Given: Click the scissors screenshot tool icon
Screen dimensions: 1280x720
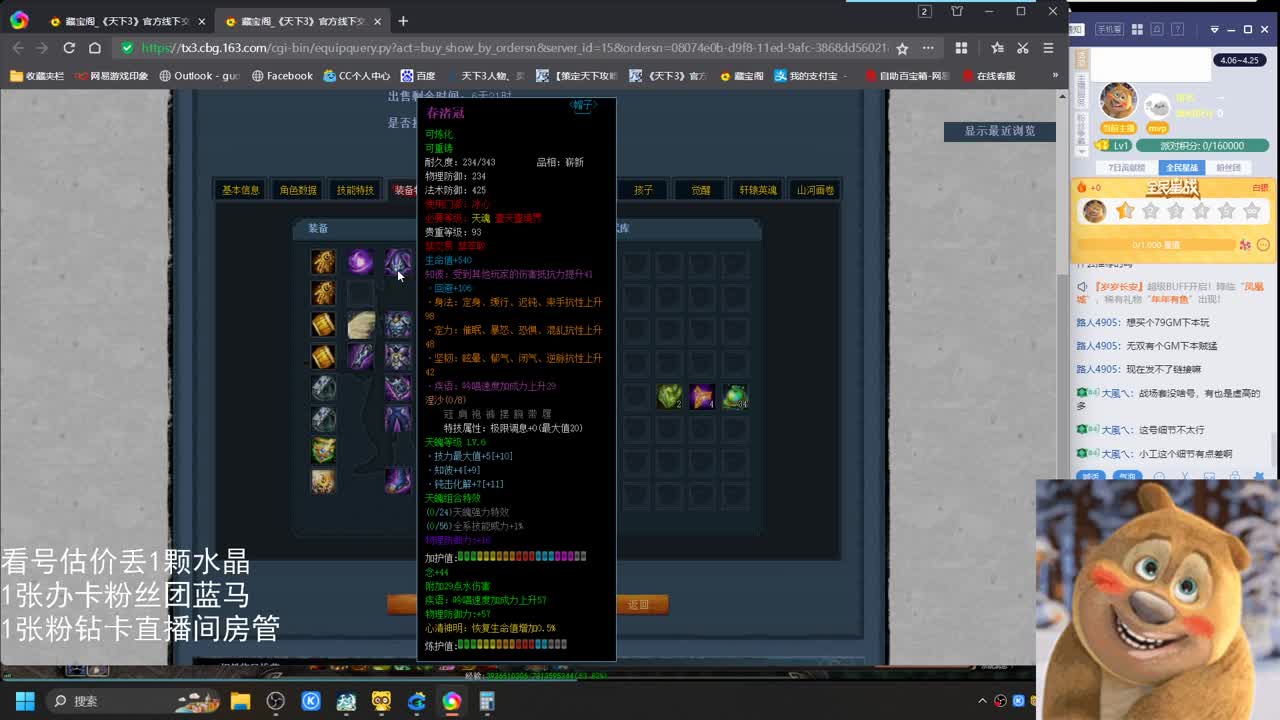Looking at the screenshot, I should pyautogui.click(x=1022, y=48).
